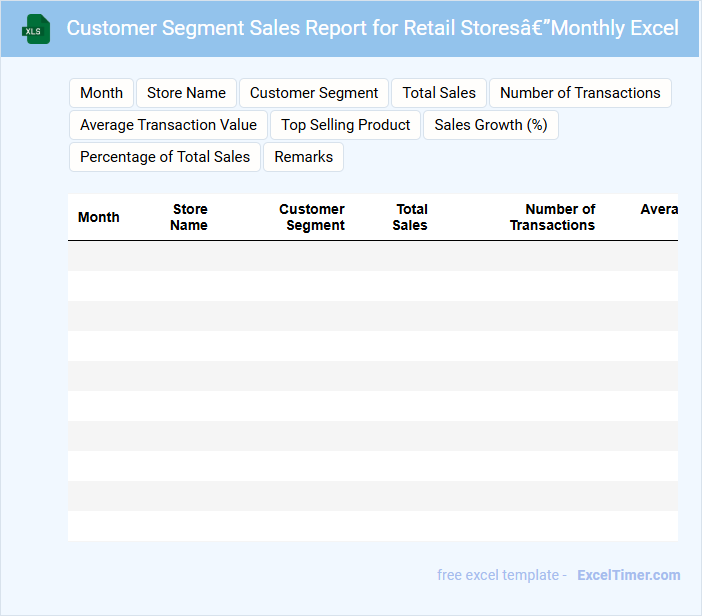Select the Month tag button
This screenshot has width=702, height=616.
point(101,93)
